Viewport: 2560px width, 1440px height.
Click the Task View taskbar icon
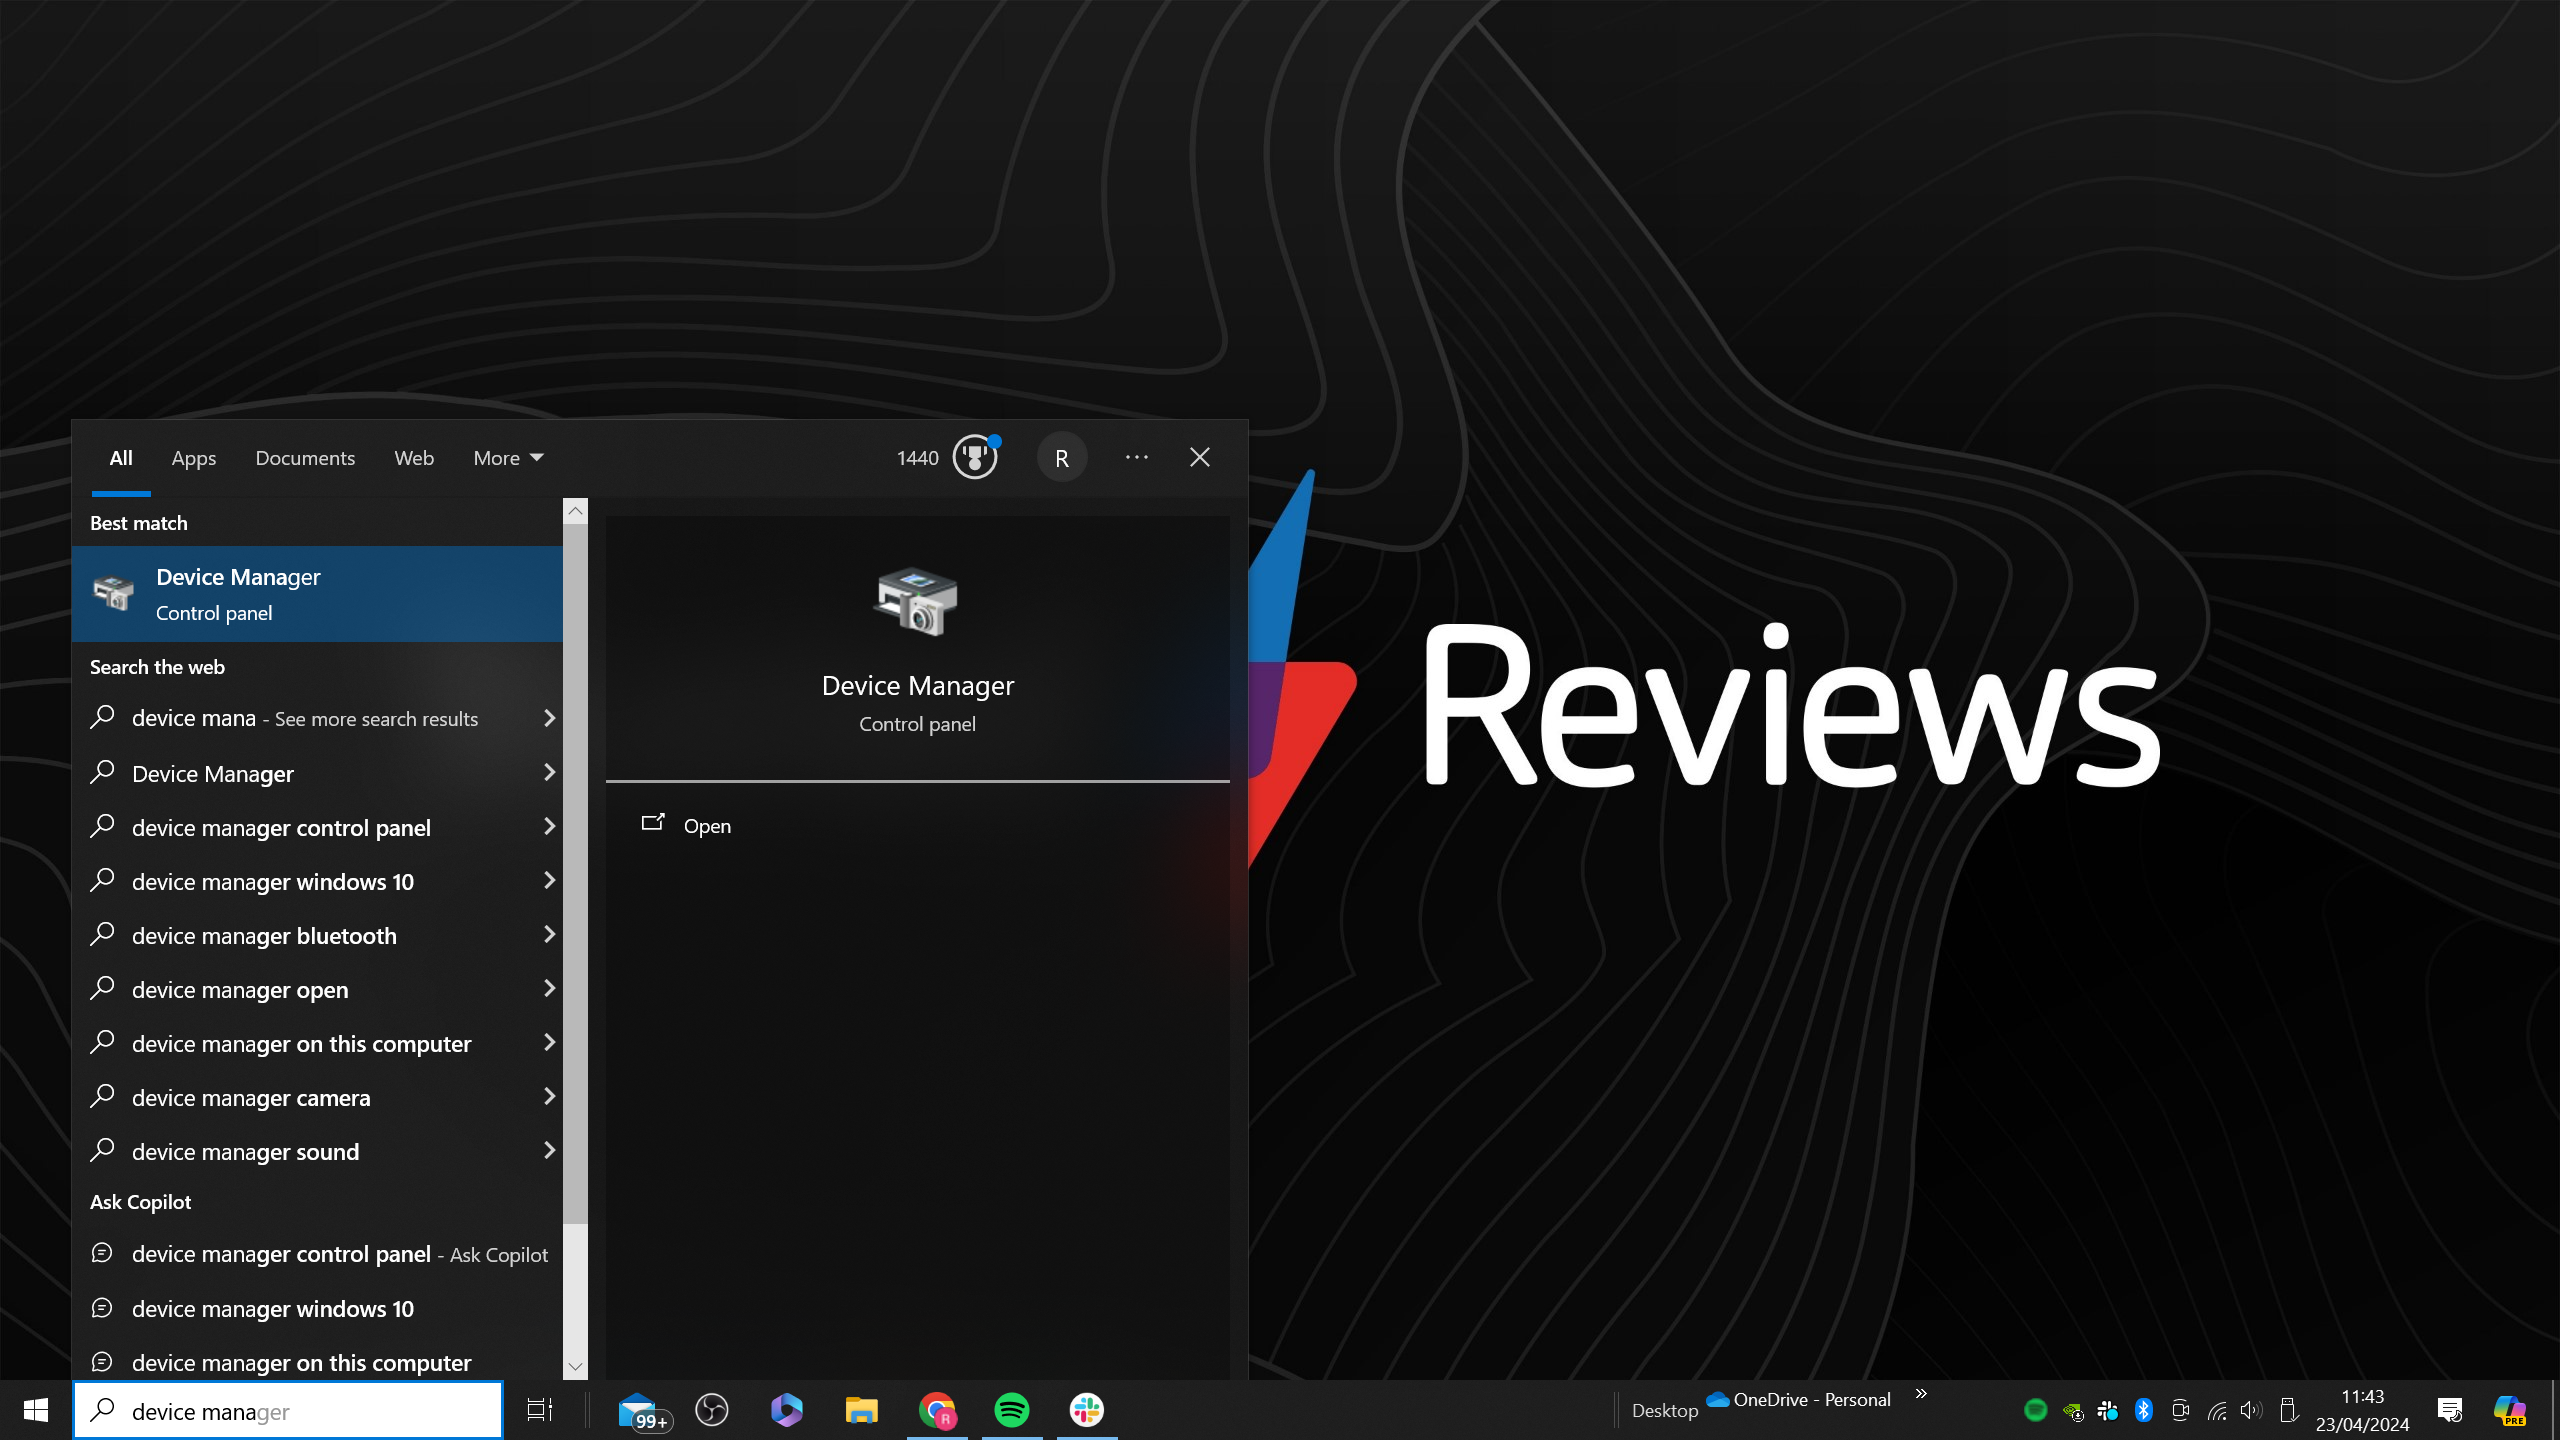[x=540, y=1410]
